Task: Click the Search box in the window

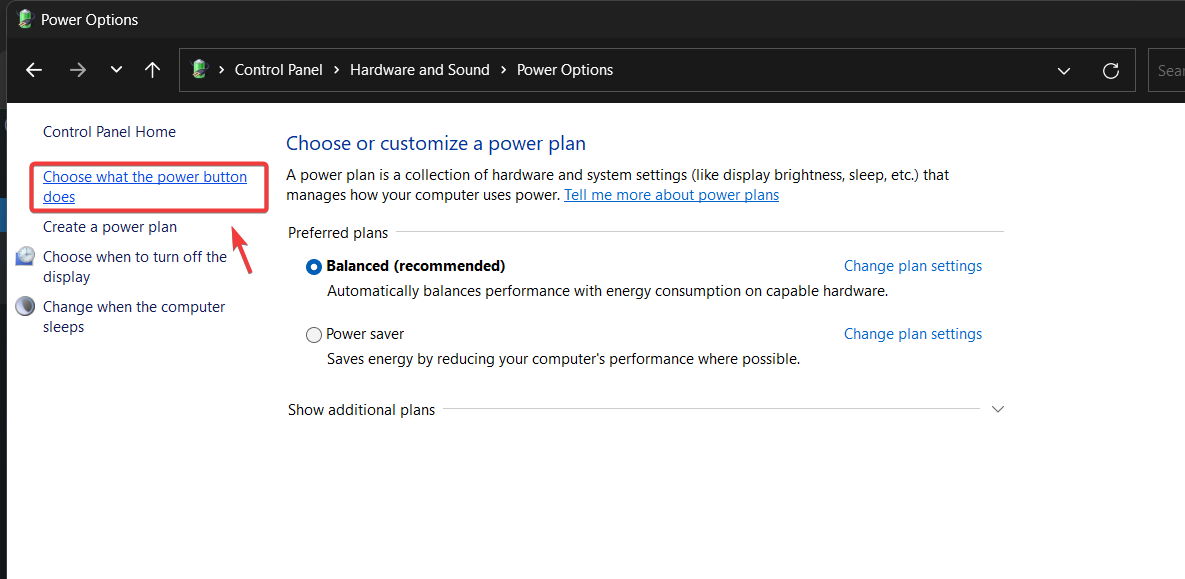Action: (x=1168, y=70)
